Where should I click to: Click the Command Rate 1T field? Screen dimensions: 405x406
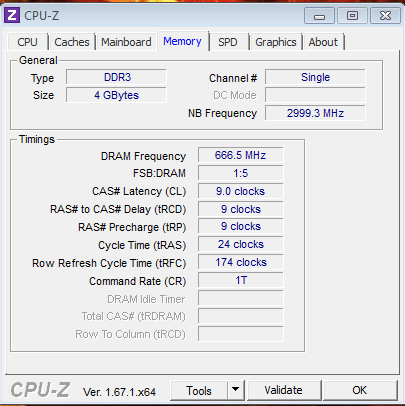coord(241,280)
